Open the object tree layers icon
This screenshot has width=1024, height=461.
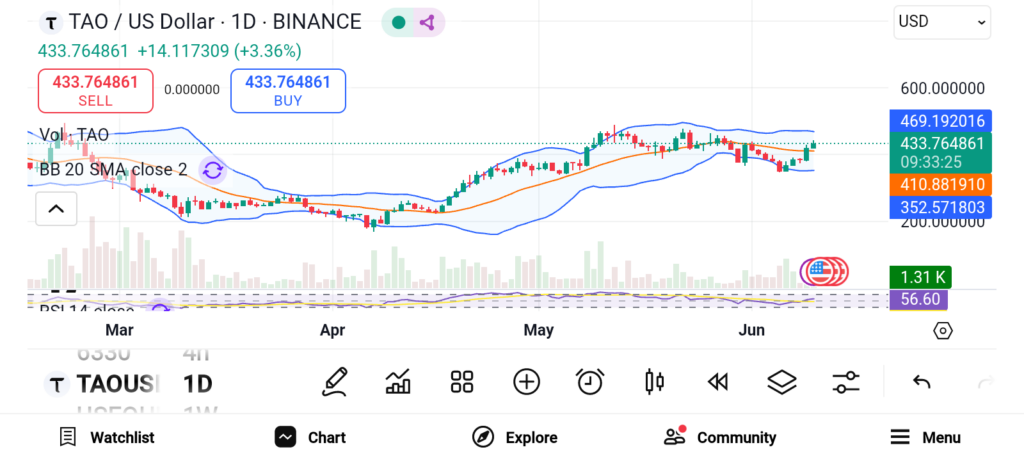point(781,381)
